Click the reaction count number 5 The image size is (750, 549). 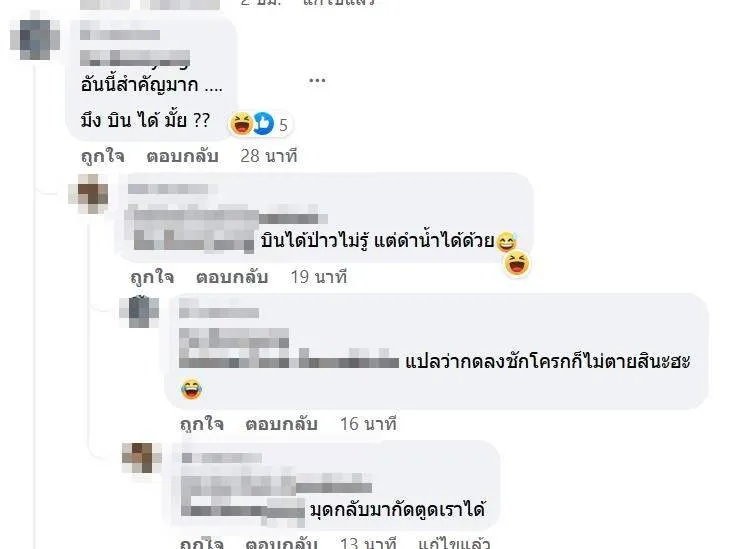click(283, 125)
